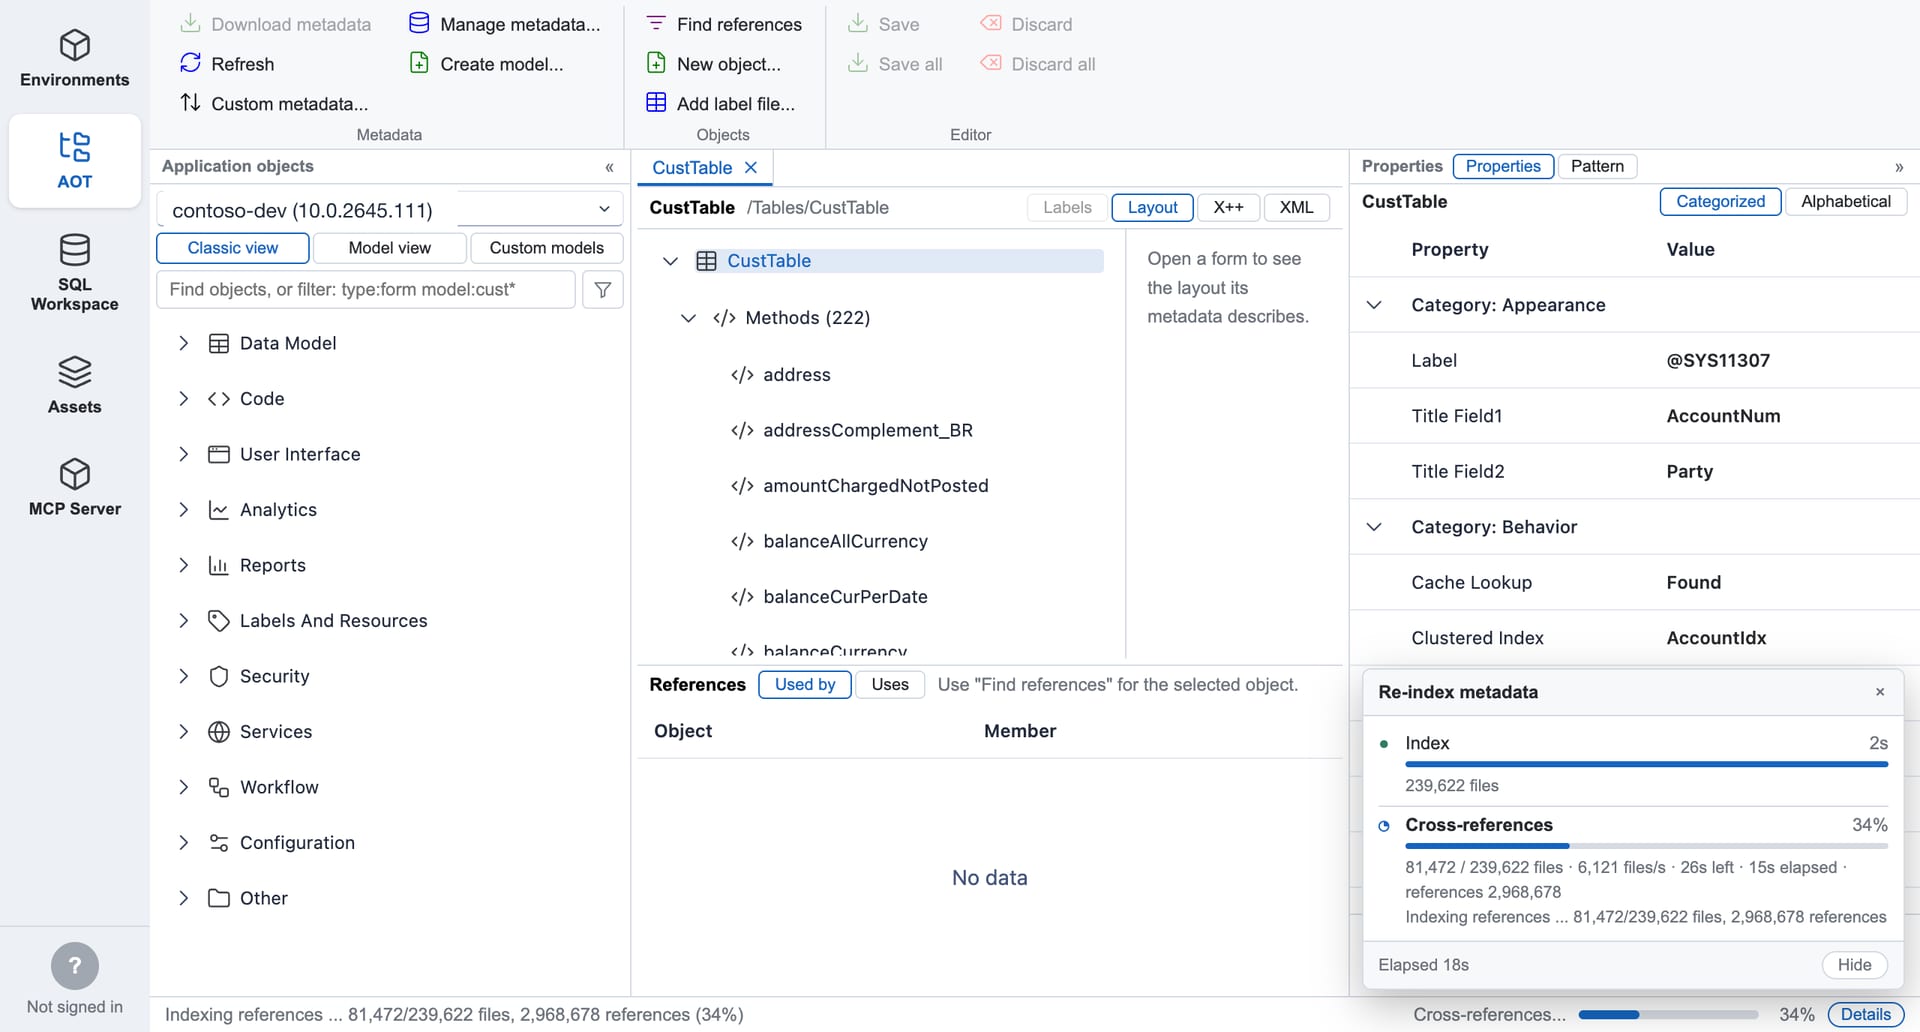Switch references to Uses
This screenshot has height=1032, width=1920.
[890, 684]
